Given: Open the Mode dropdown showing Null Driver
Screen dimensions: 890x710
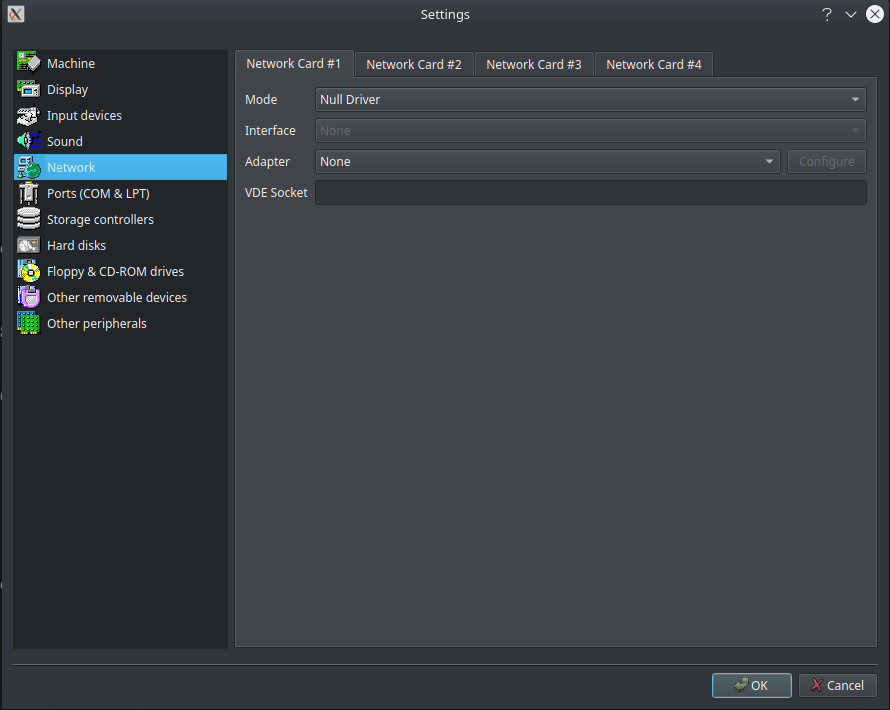Looking at the screenshot, I should 591,99.
